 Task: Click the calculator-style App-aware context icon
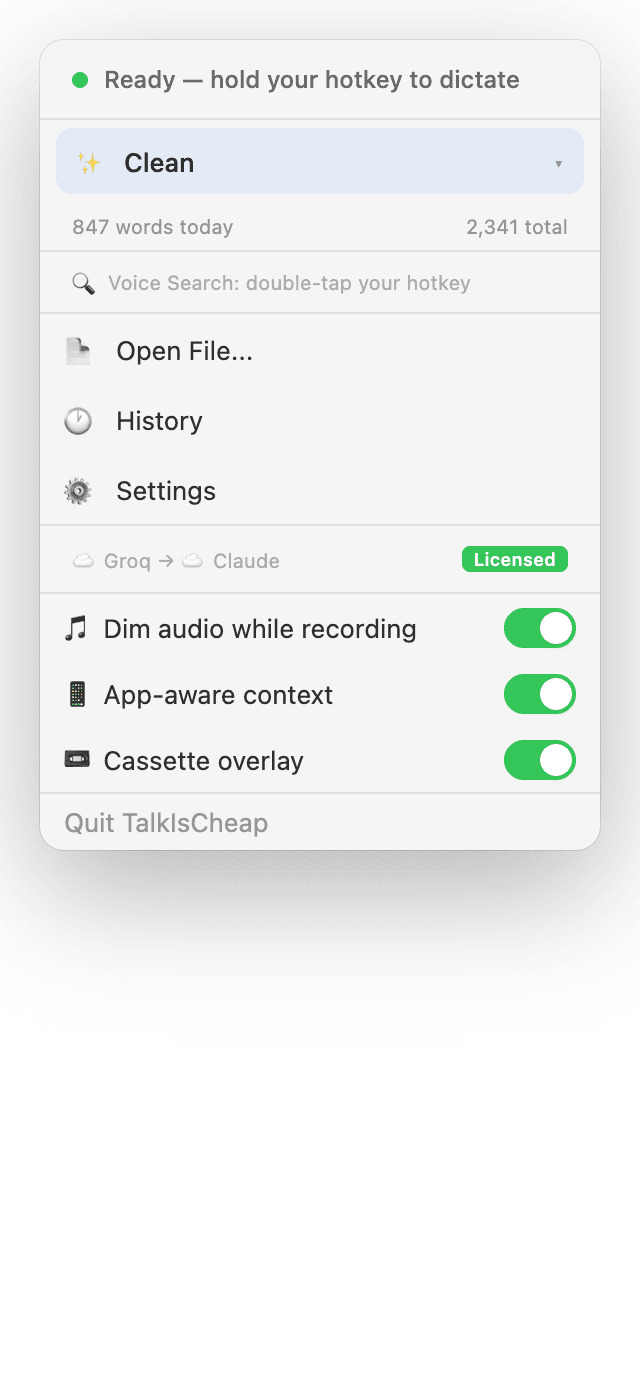click(x=76, y=694)
